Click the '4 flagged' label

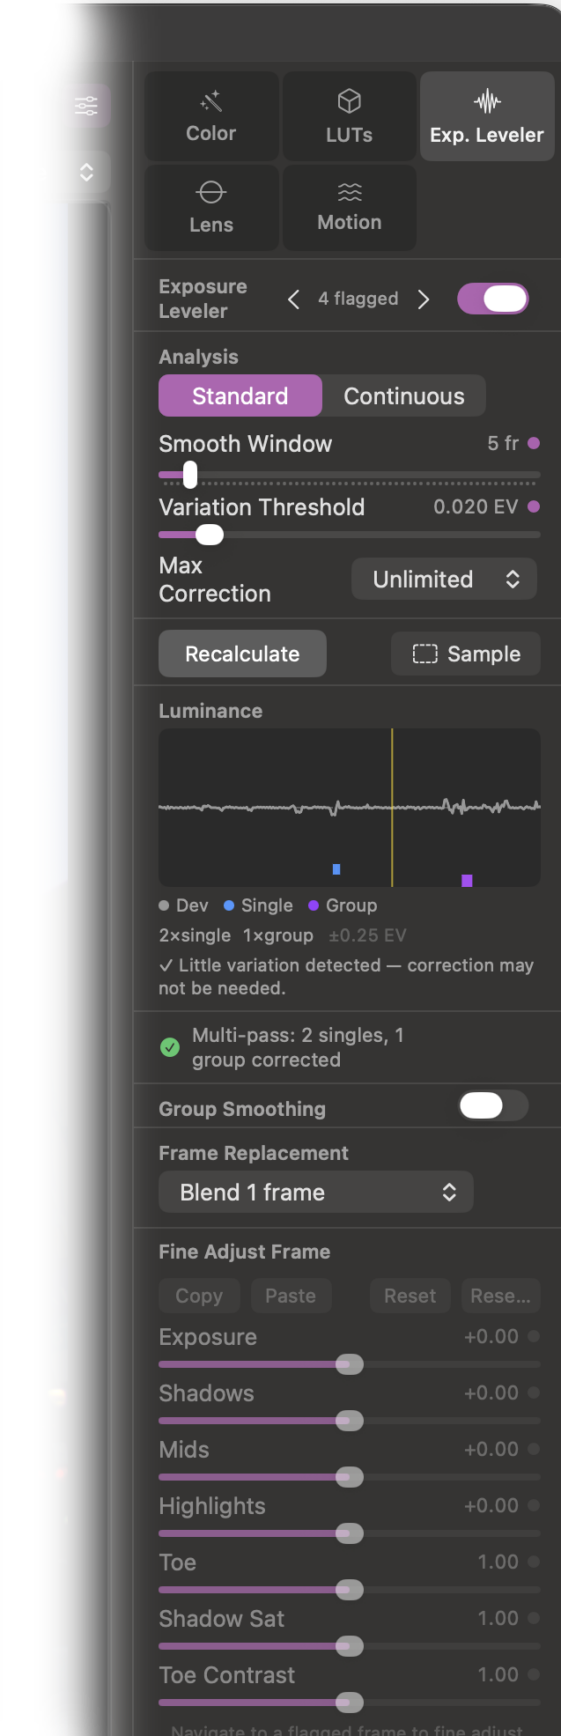click(x=358, y=298)
